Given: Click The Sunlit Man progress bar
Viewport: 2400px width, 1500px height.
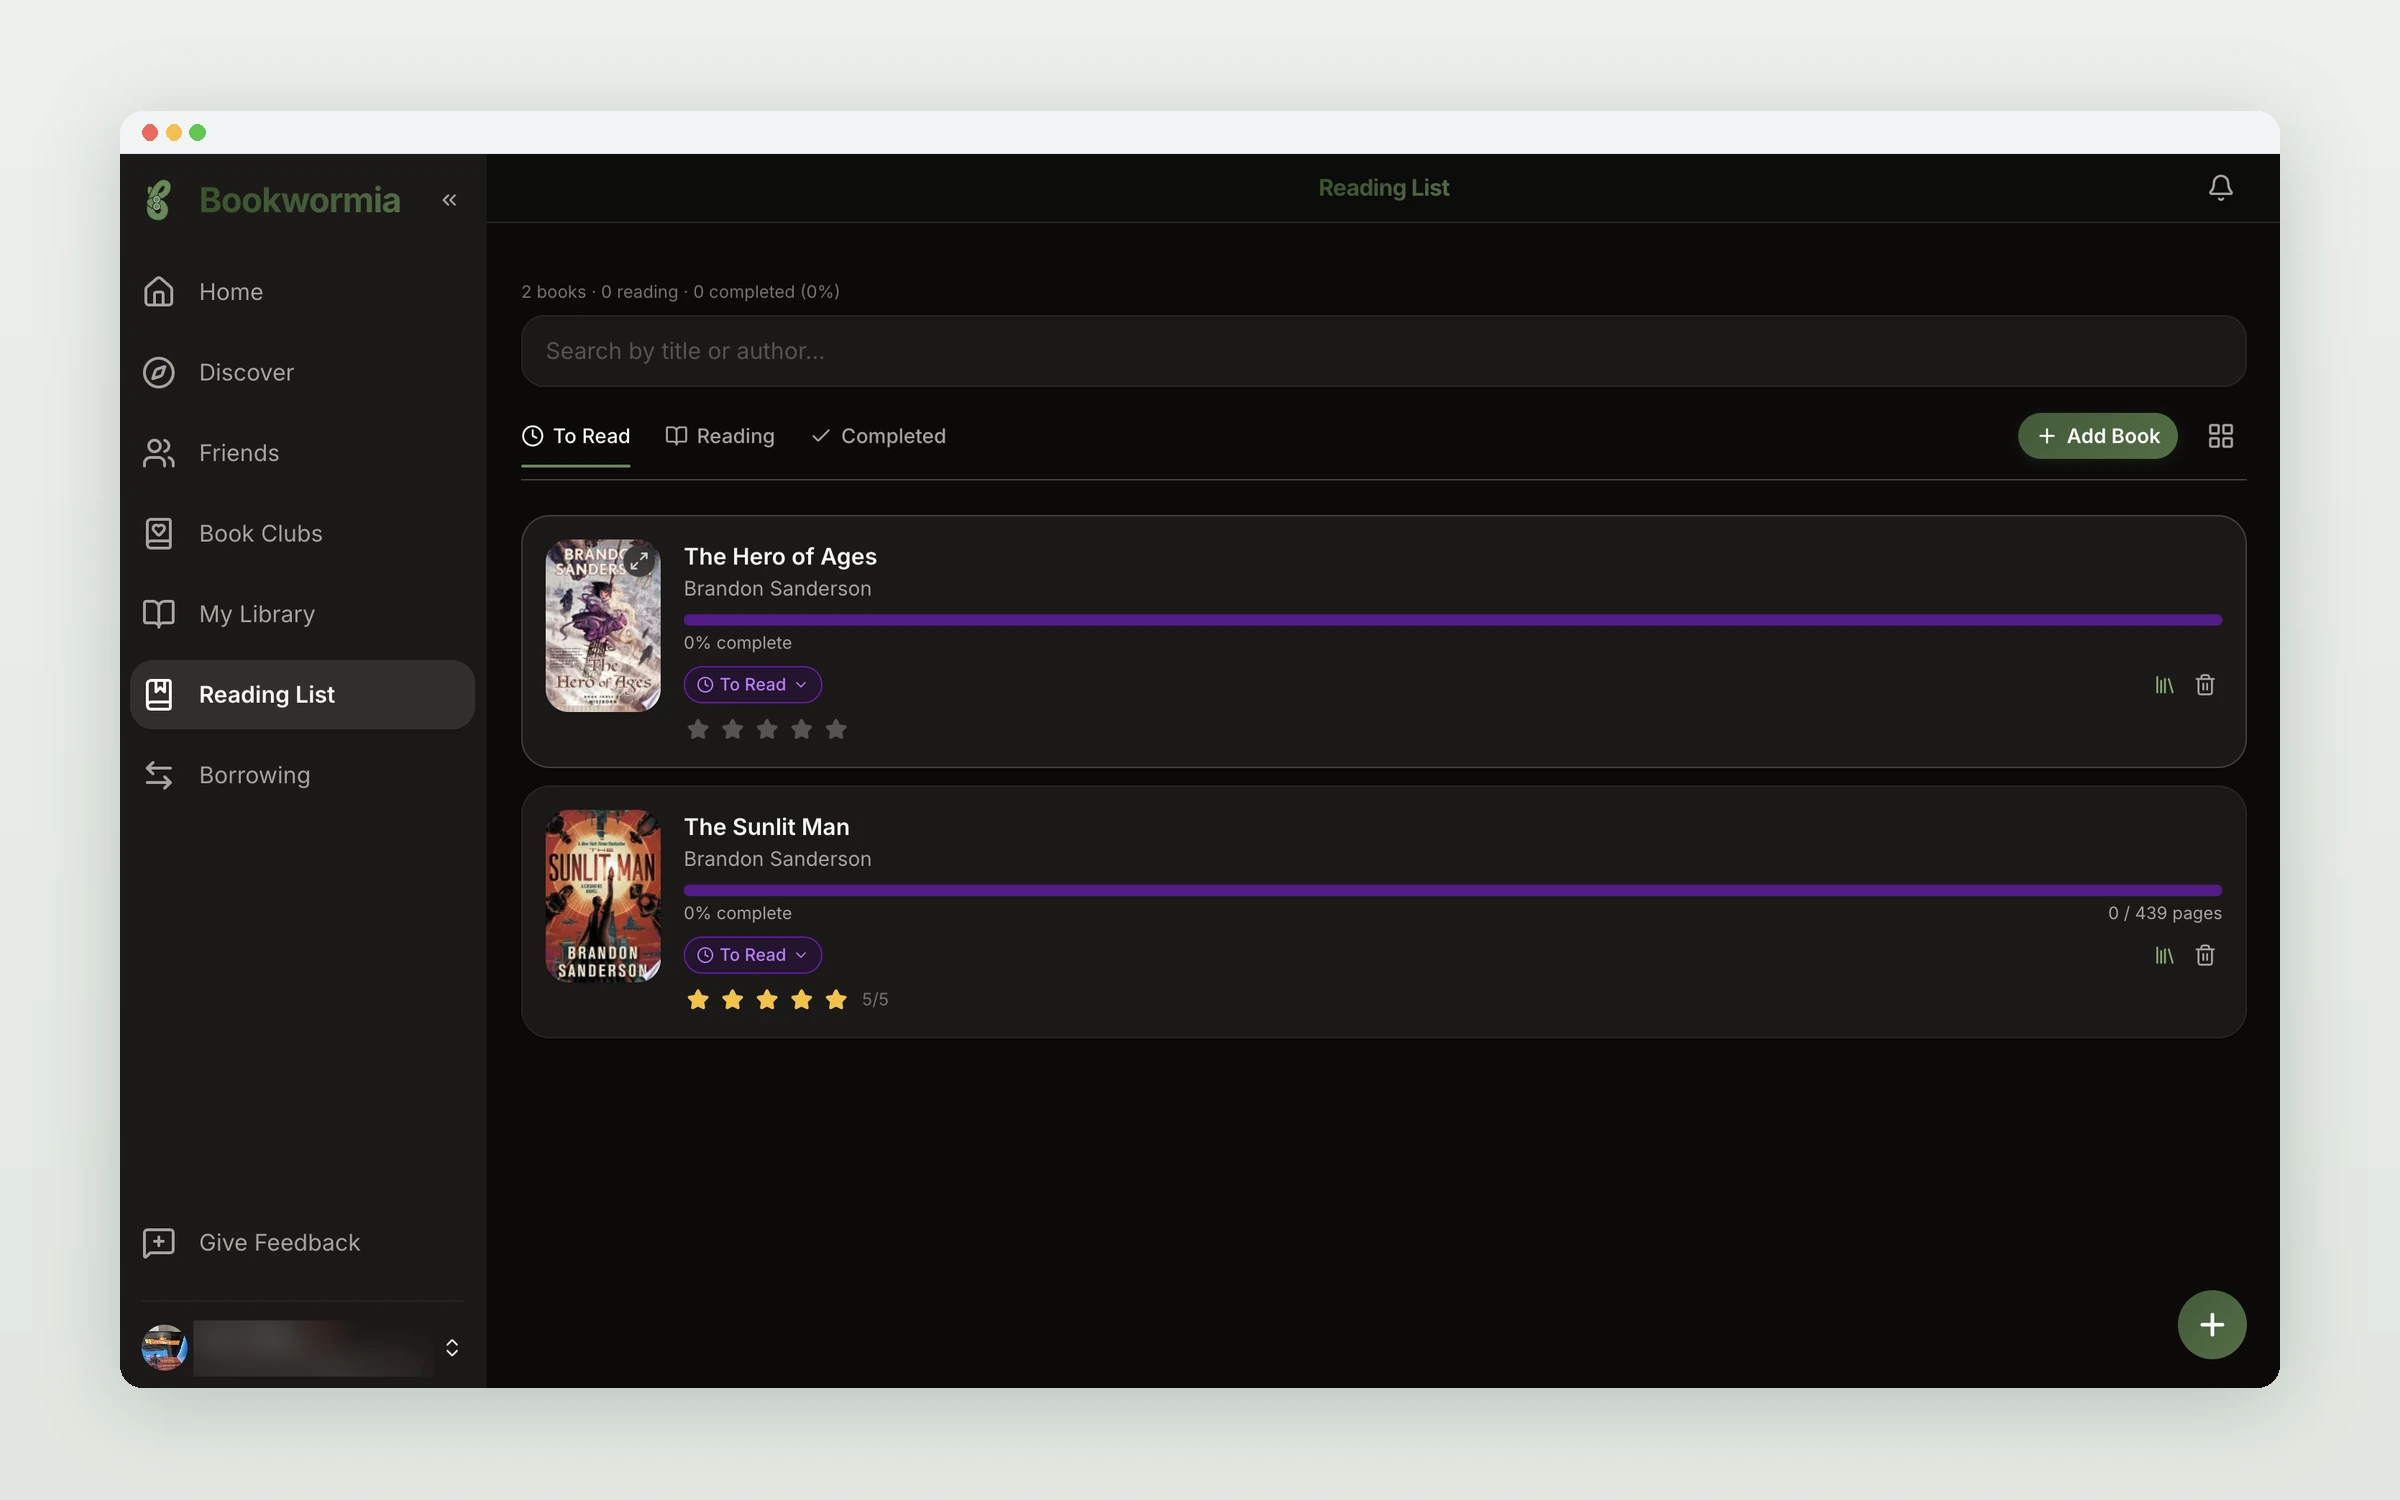Looking at the screenshot, I should coord(1453,890).
